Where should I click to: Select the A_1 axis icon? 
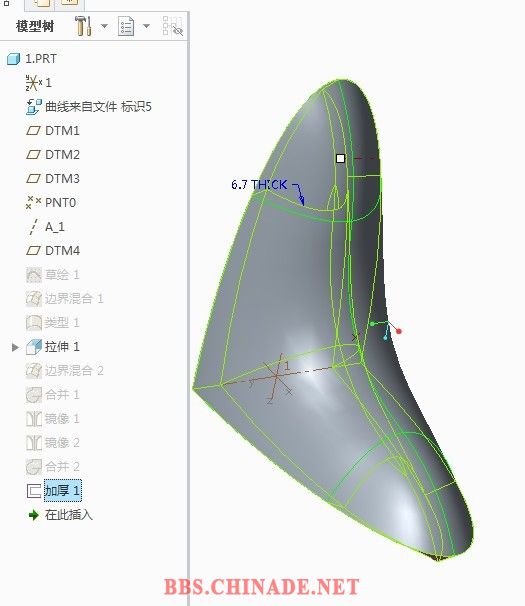(34, 226)
